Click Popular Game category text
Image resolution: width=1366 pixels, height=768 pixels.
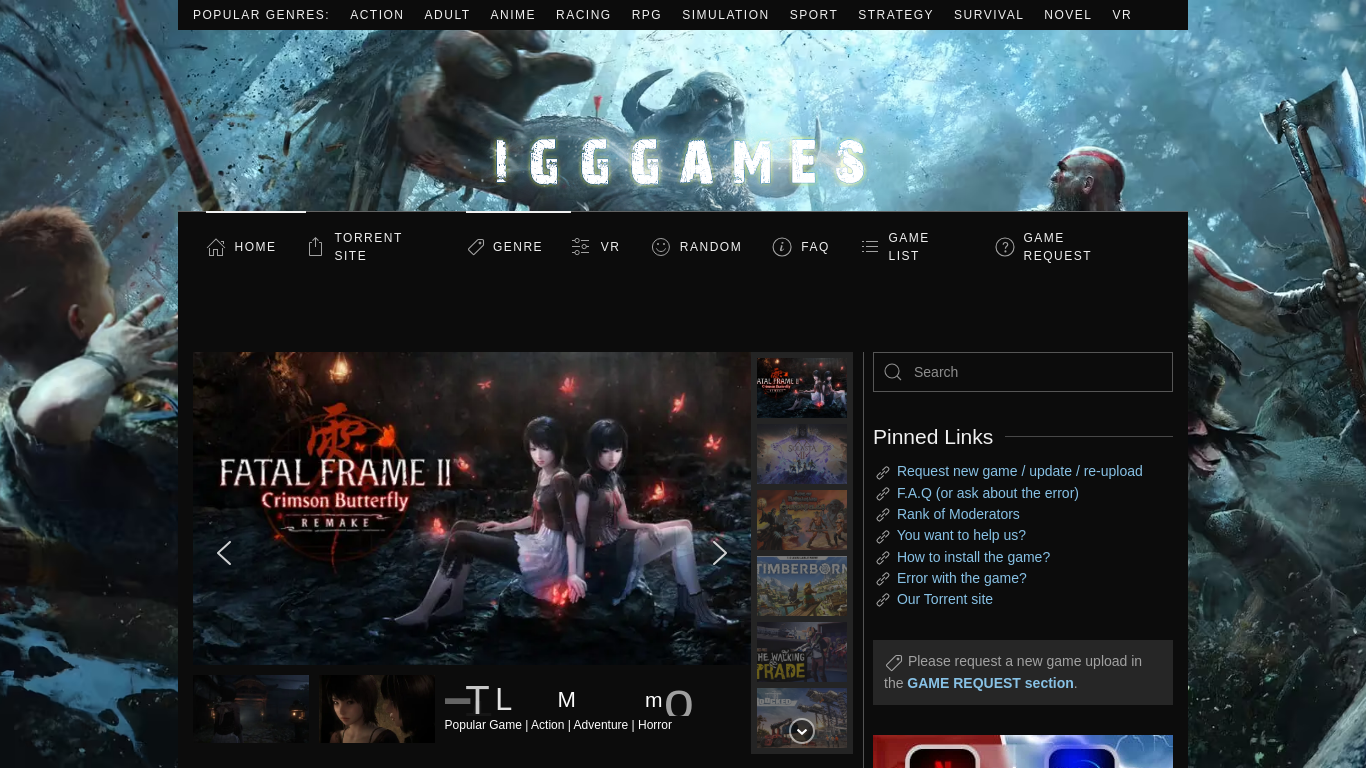coord(483,725)
